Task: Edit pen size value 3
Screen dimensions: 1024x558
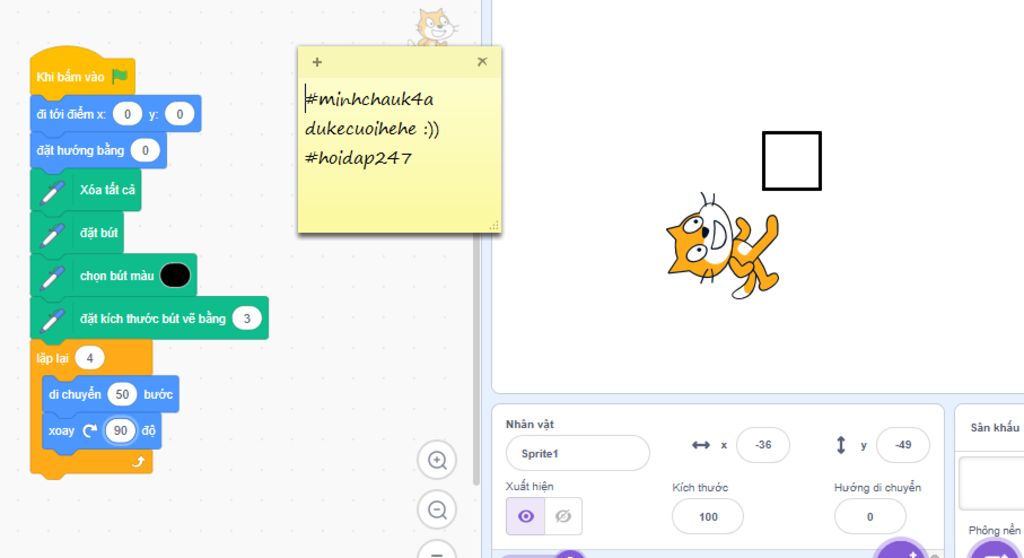Action: 247,318
